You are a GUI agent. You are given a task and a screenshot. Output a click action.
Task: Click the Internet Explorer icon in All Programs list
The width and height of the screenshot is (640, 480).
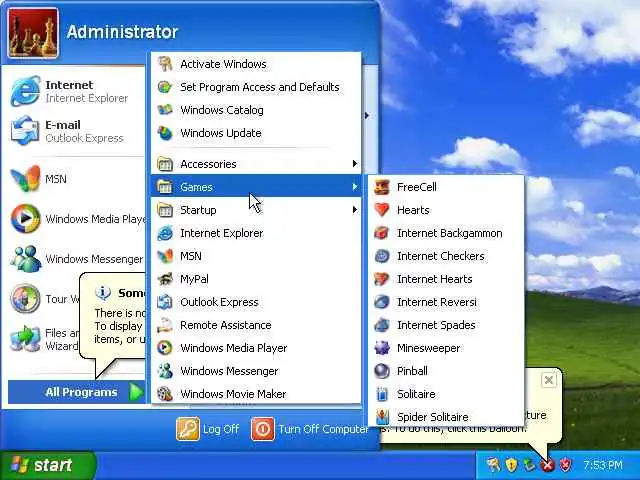pos(165,233)
